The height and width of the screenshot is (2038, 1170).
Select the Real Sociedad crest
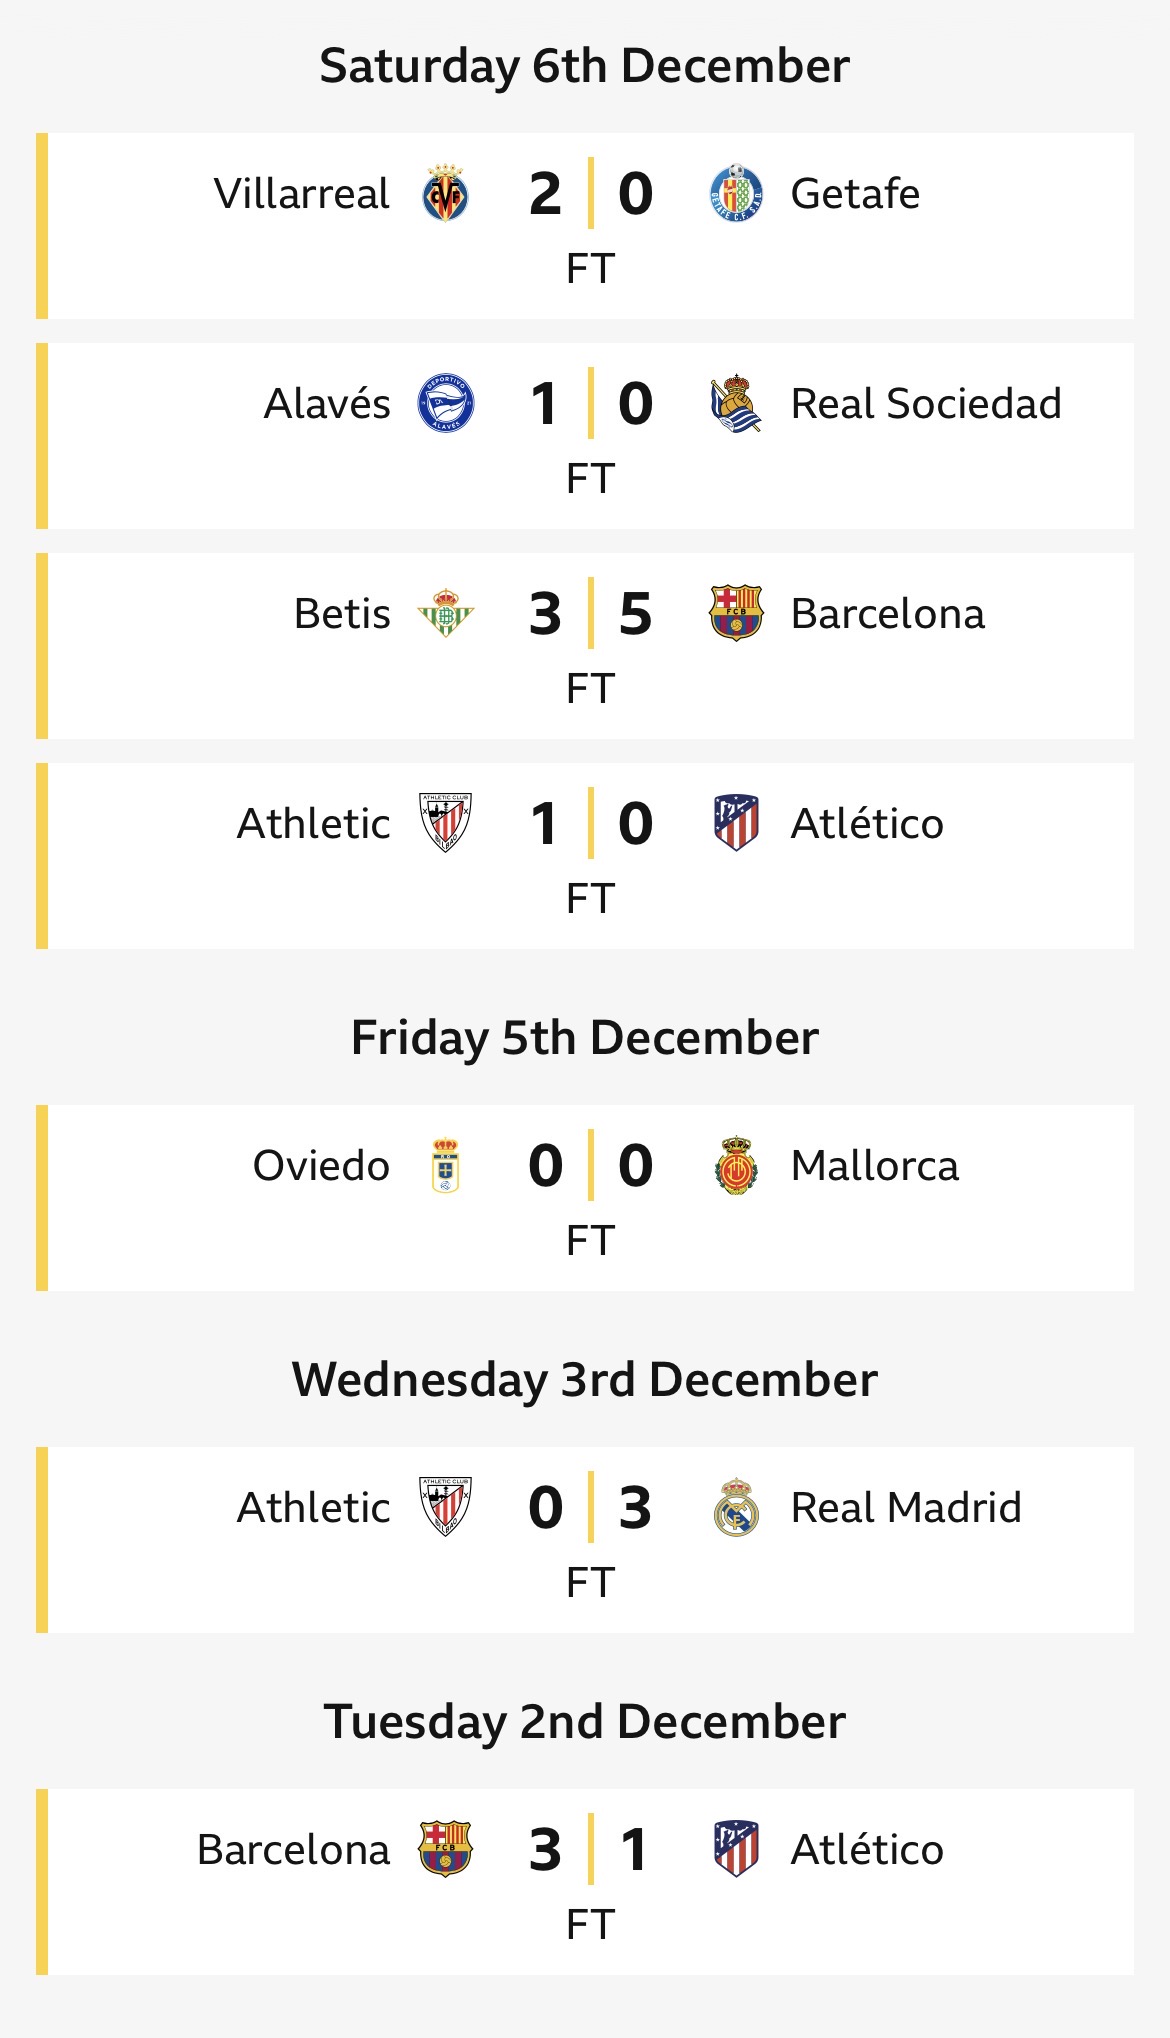(x=736, y=403)
